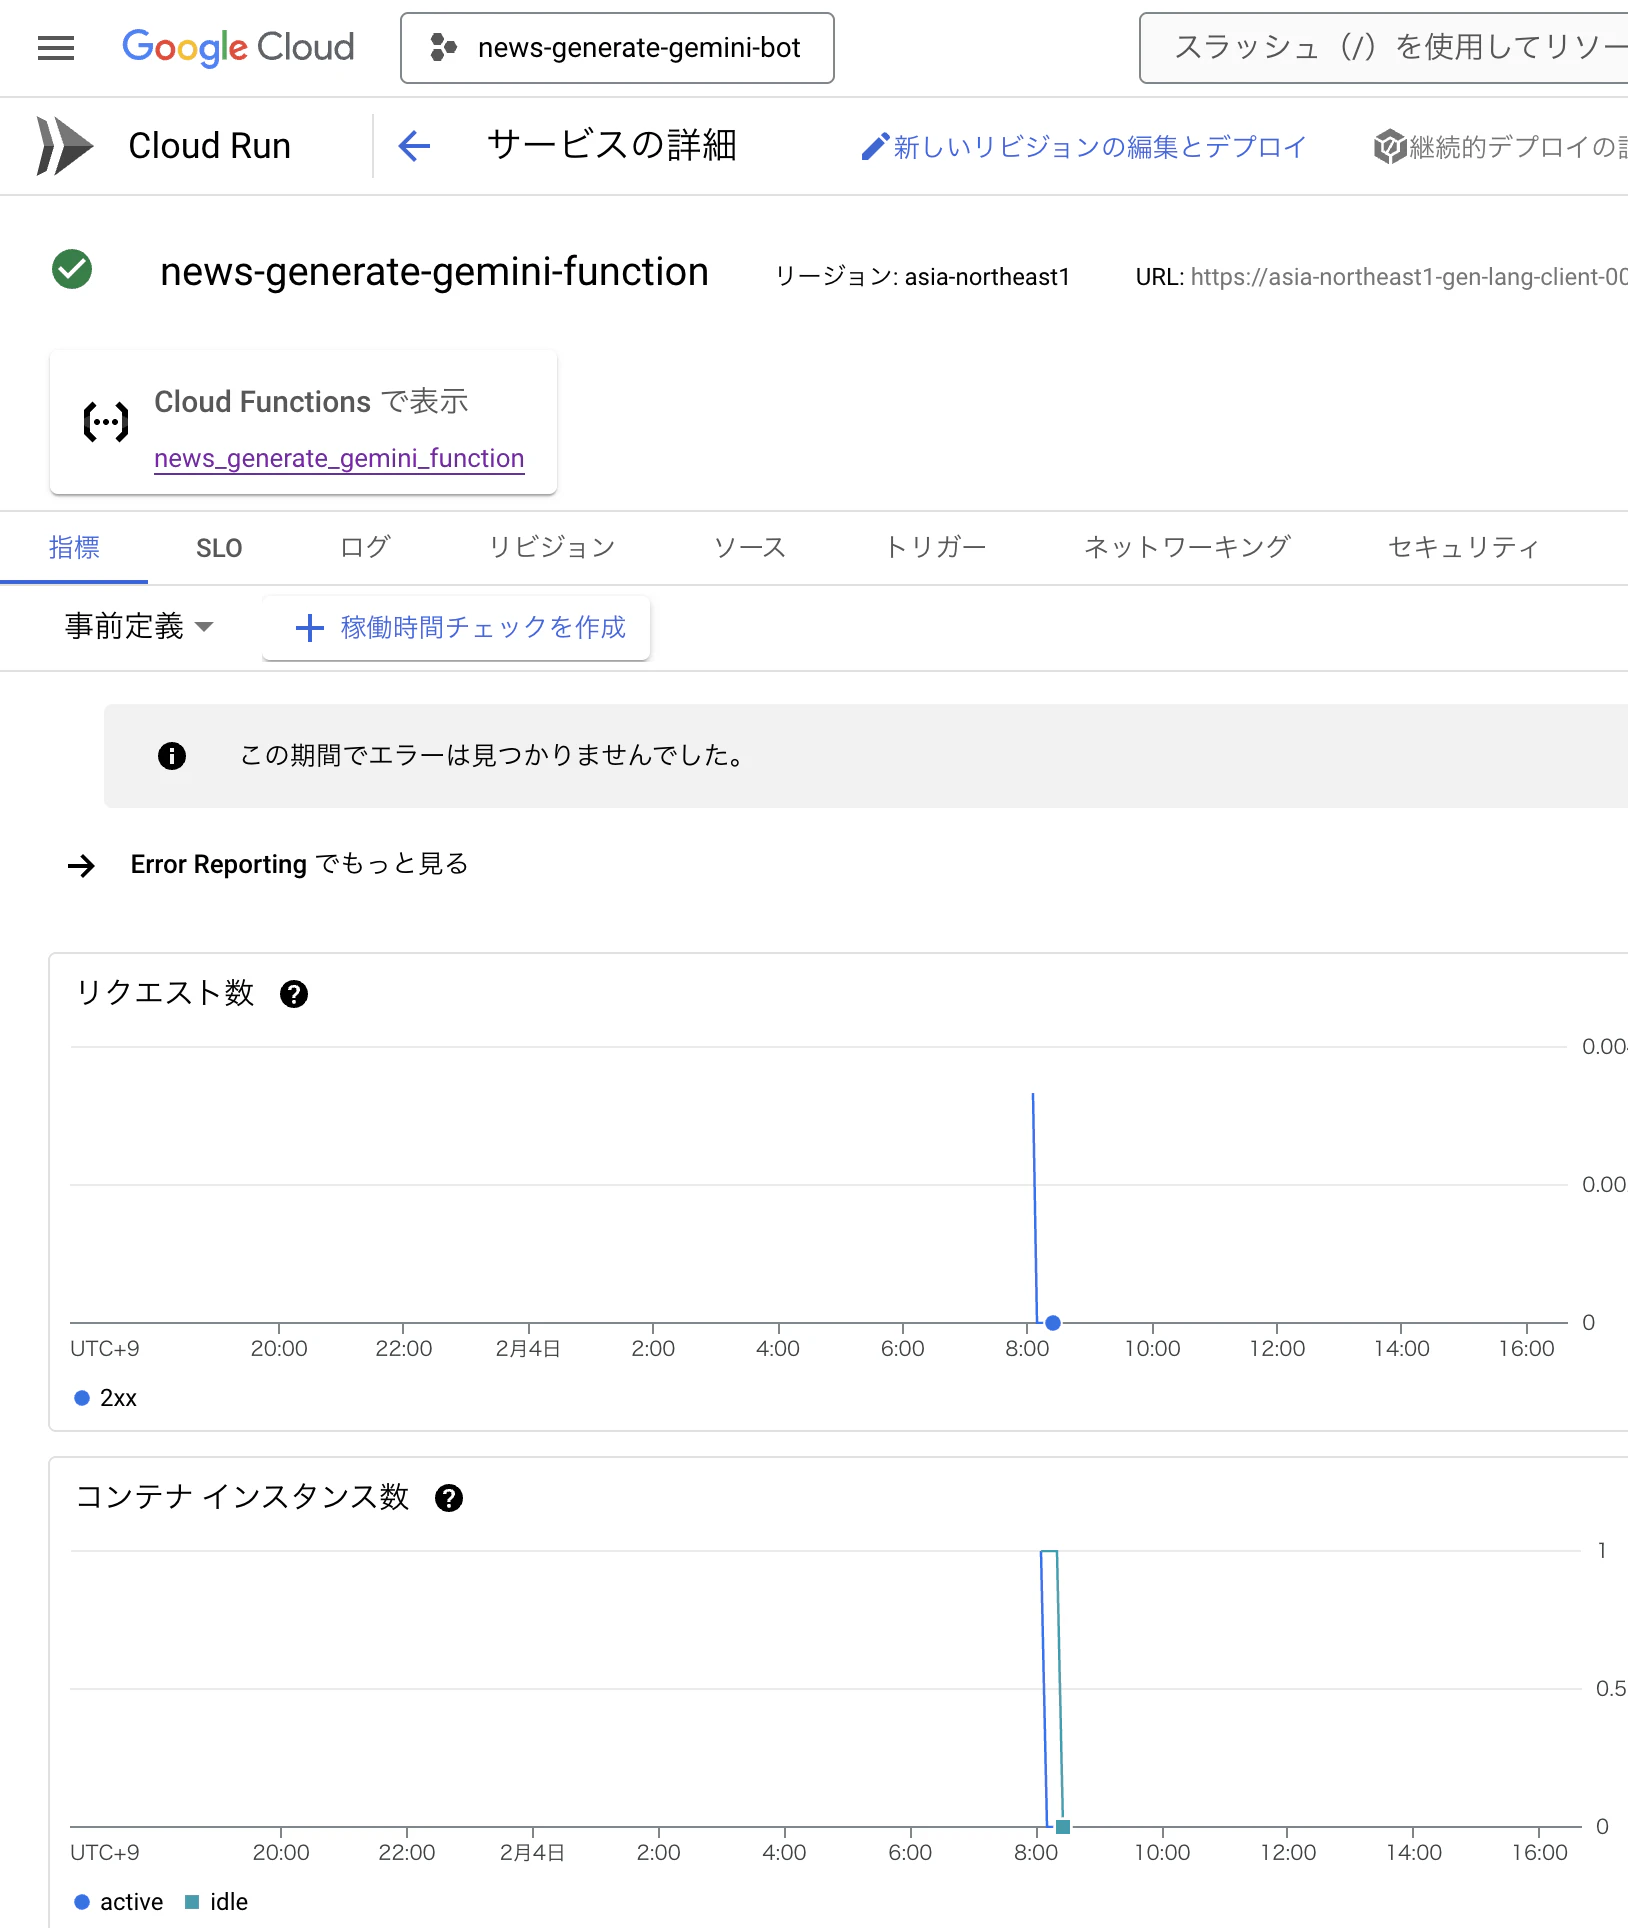Open the news-generate-gemini-bot project selector
This screenshot has height=1928, width=1628.
[x=617, y=48]
